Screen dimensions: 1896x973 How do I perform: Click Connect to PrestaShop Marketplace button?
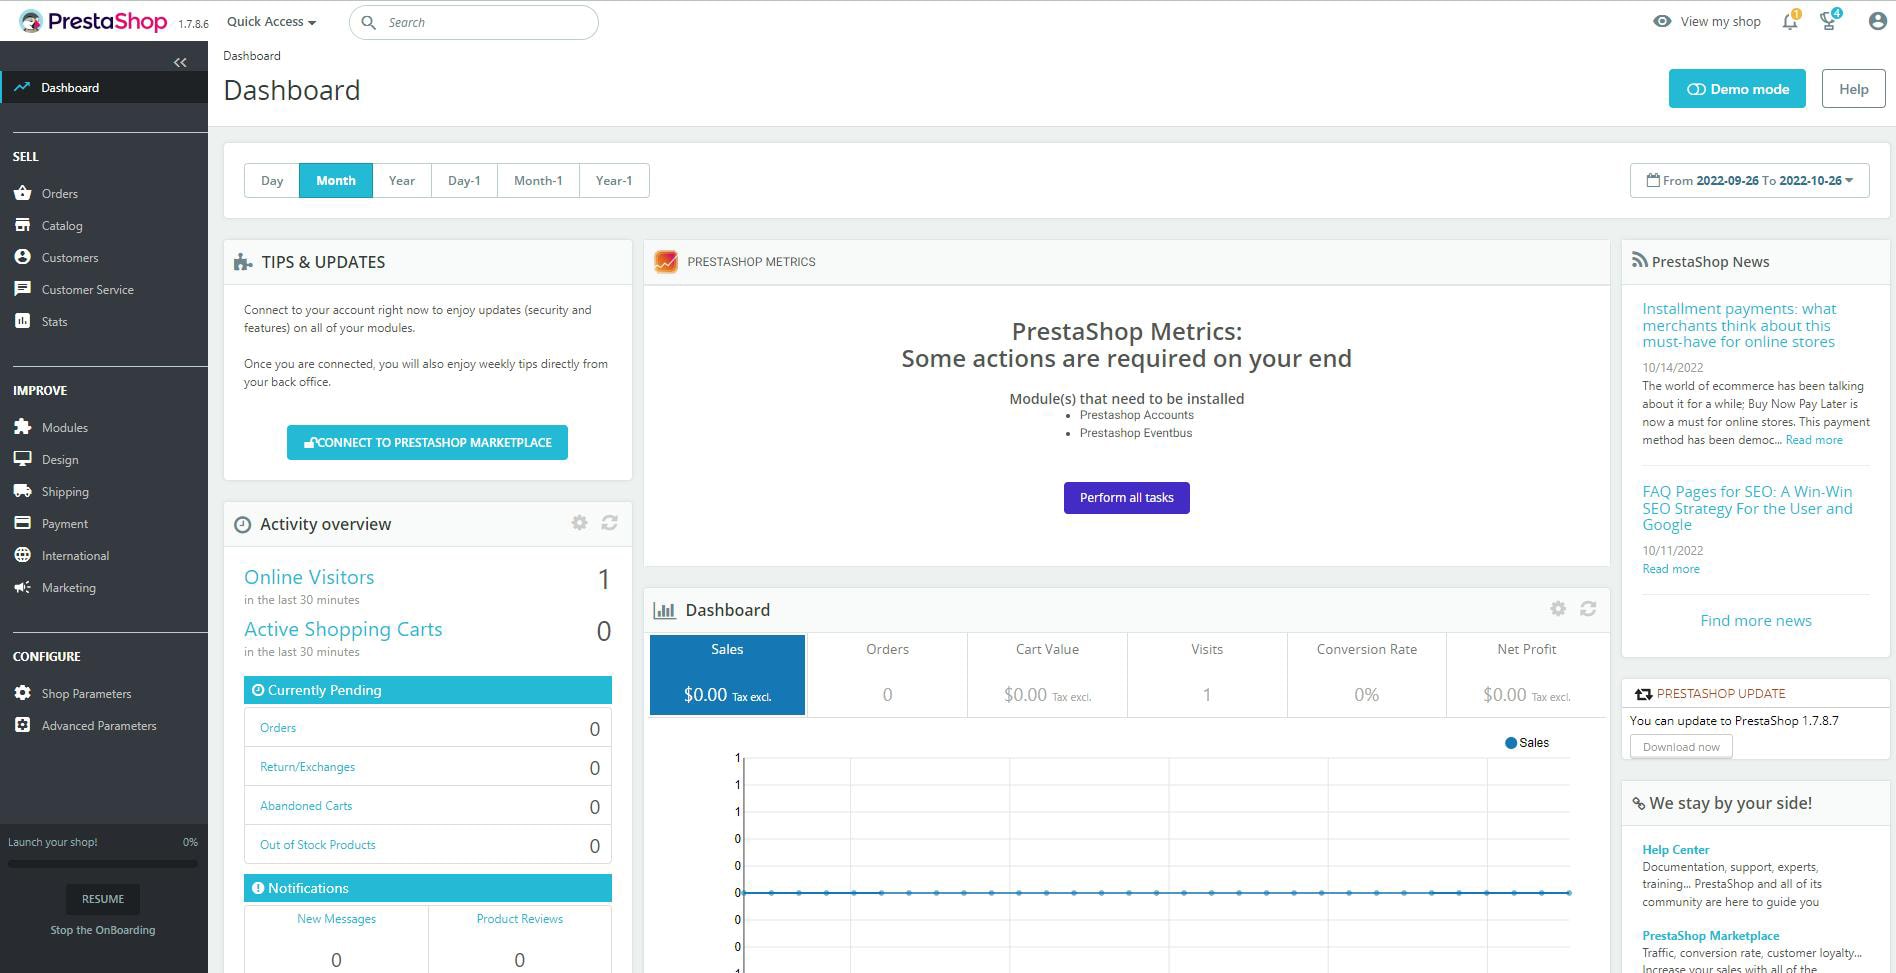427,443
